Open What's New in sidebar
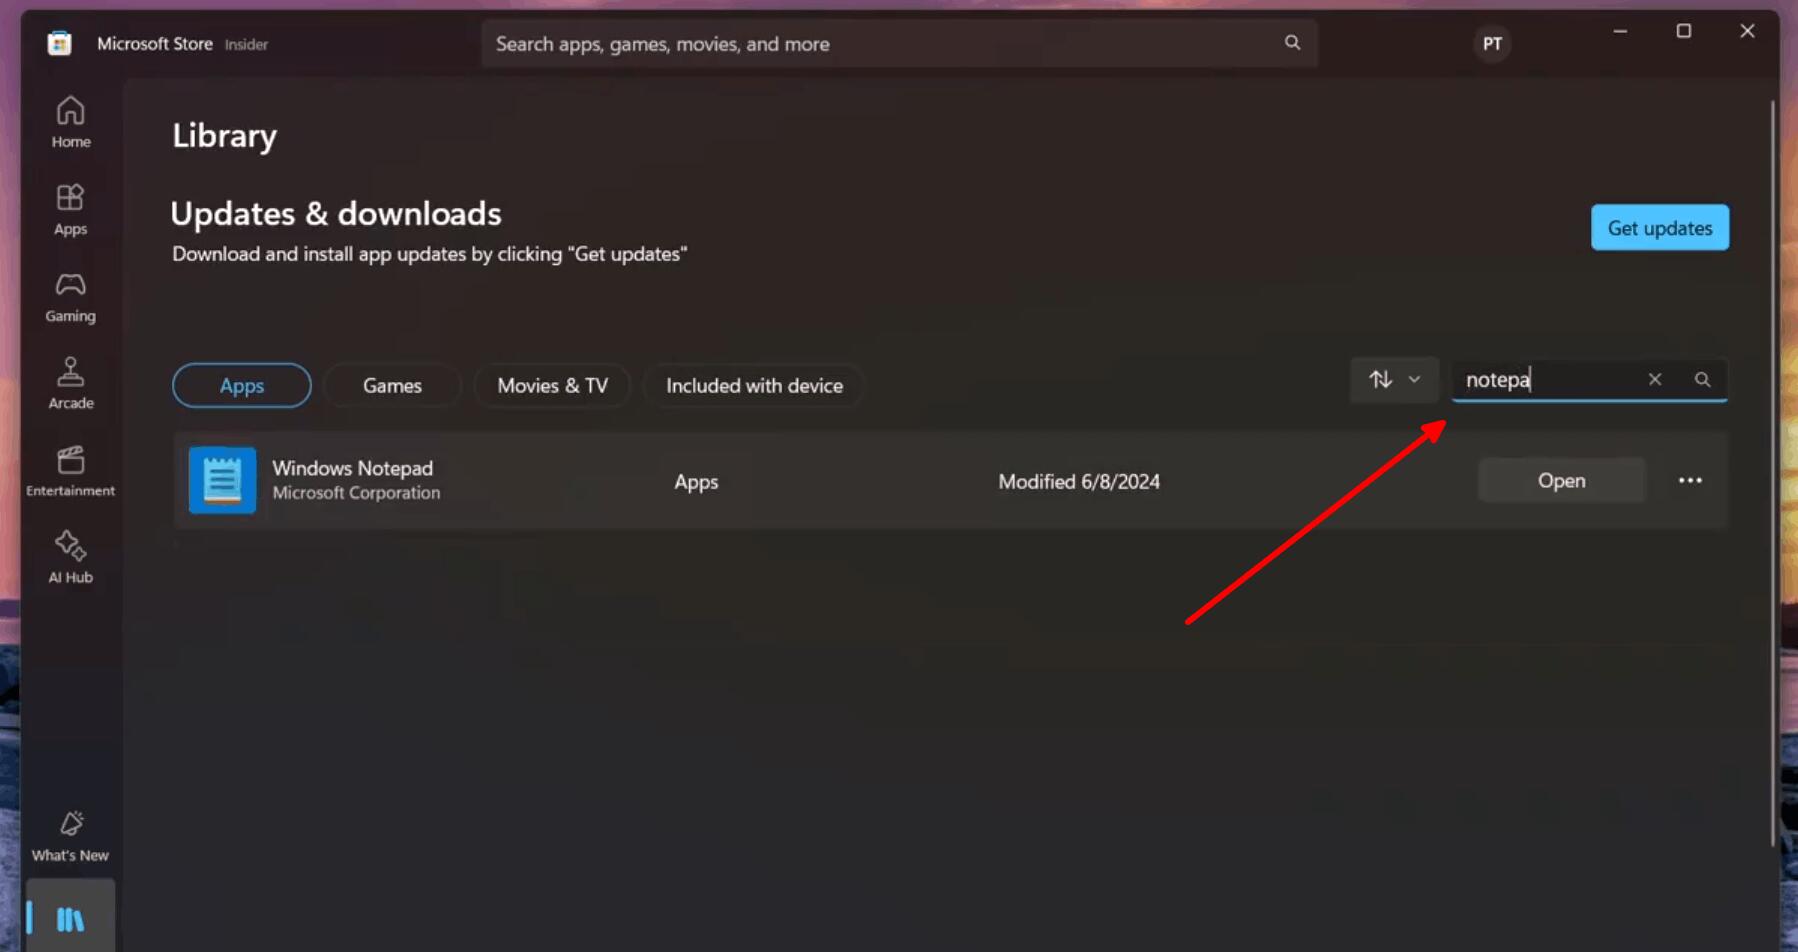This screenshot has width=1798, height=952. tap(70, 836)
